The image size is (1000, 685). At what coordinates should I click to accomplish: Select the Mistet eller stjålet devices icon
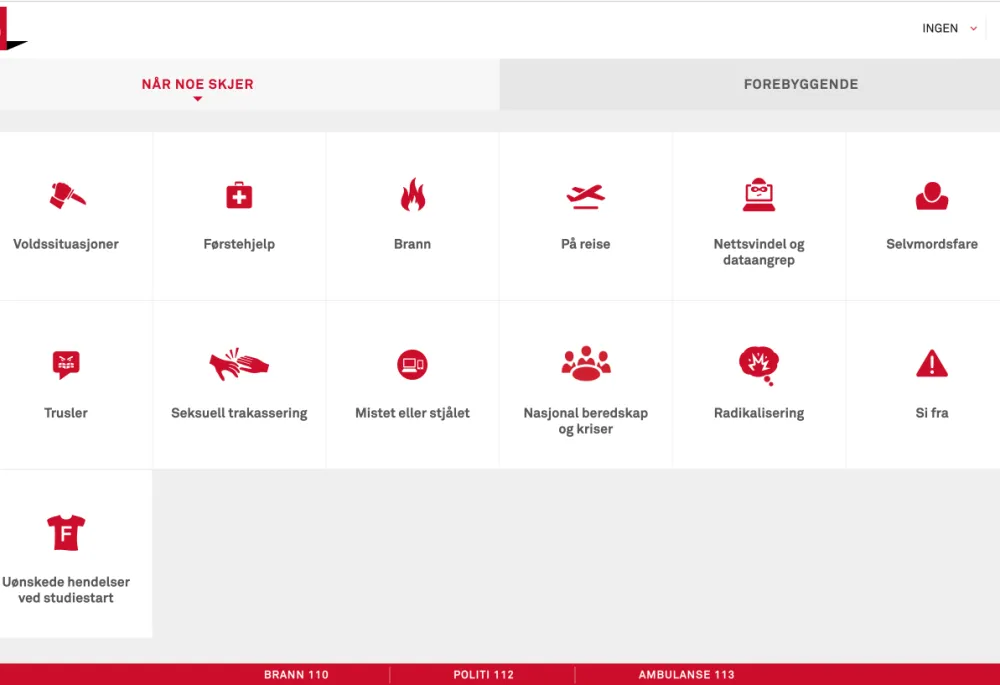[x=413, y=364]
